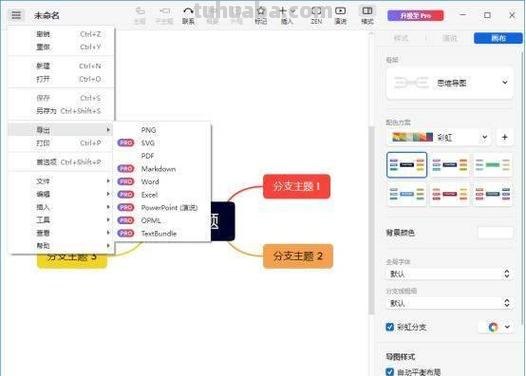Click the background color (背景颜色) swatch

coord(495,232)
